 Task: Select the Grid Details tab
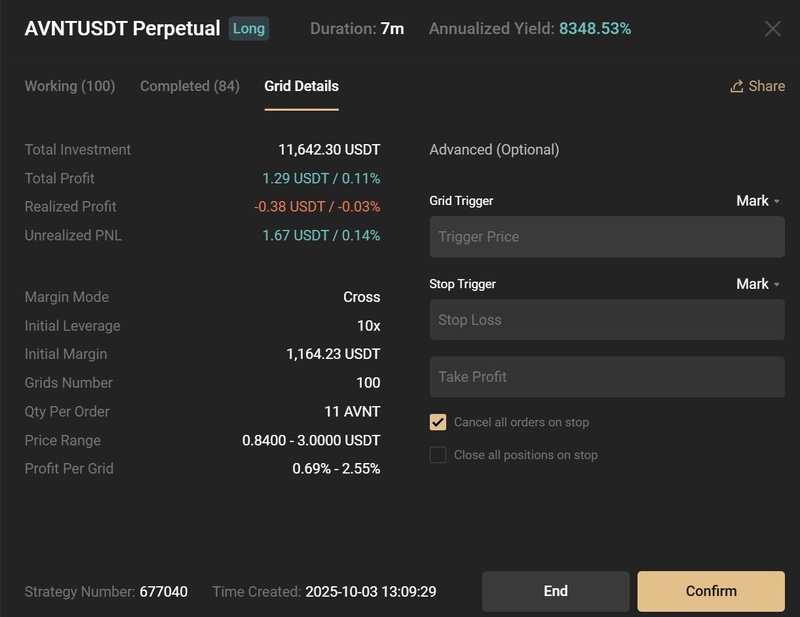point(301,86)
